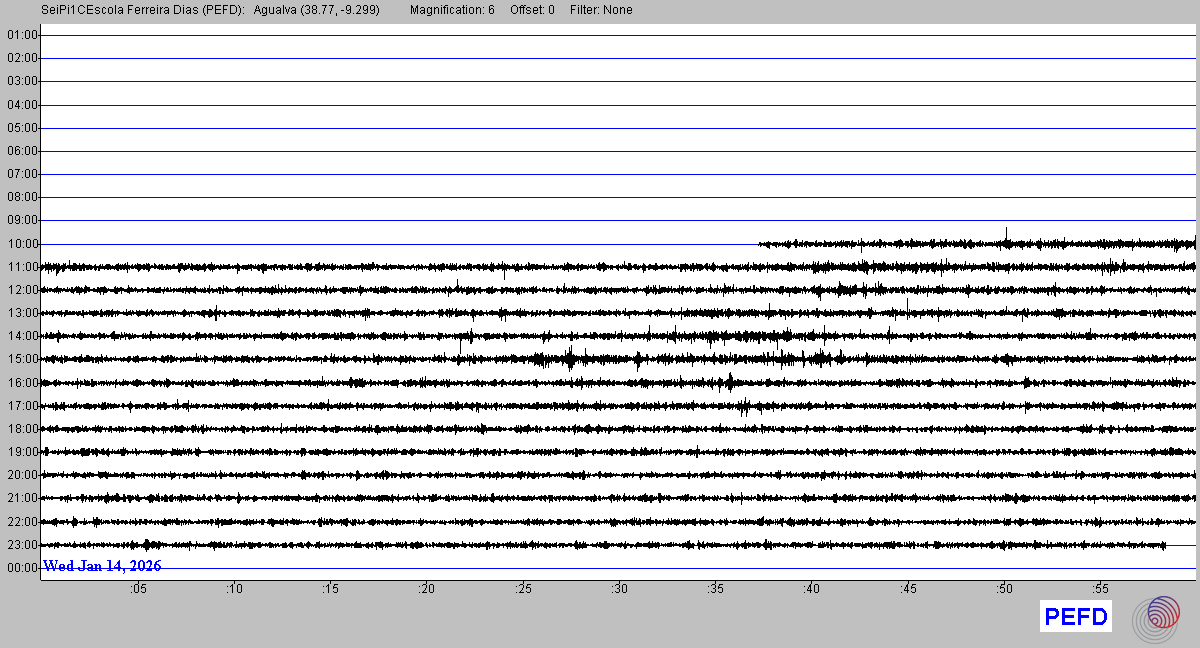Image resolution: width=1200 pixels, height=648 pixels.
Task: Select the 18:00 hour label
Action: click(21, 429)
